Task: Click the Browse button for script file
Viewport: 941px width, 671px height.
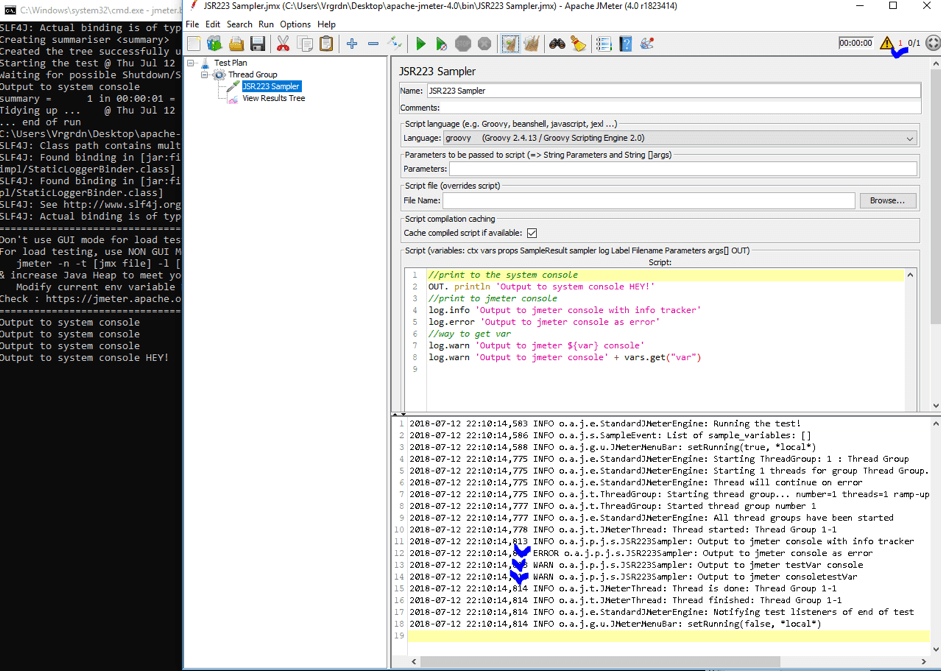Action: 886,200
